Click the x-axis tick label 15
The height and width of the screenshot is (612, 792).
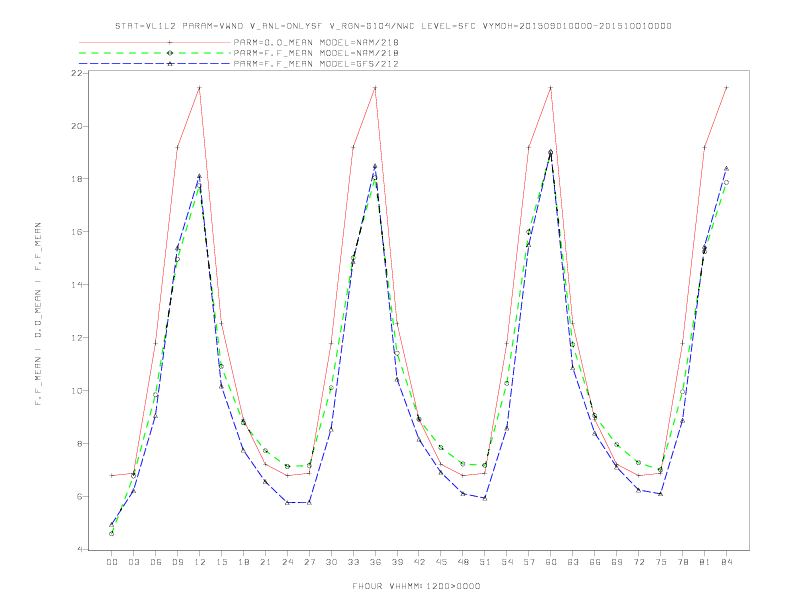pyautogui.click(x=221, y=562)
